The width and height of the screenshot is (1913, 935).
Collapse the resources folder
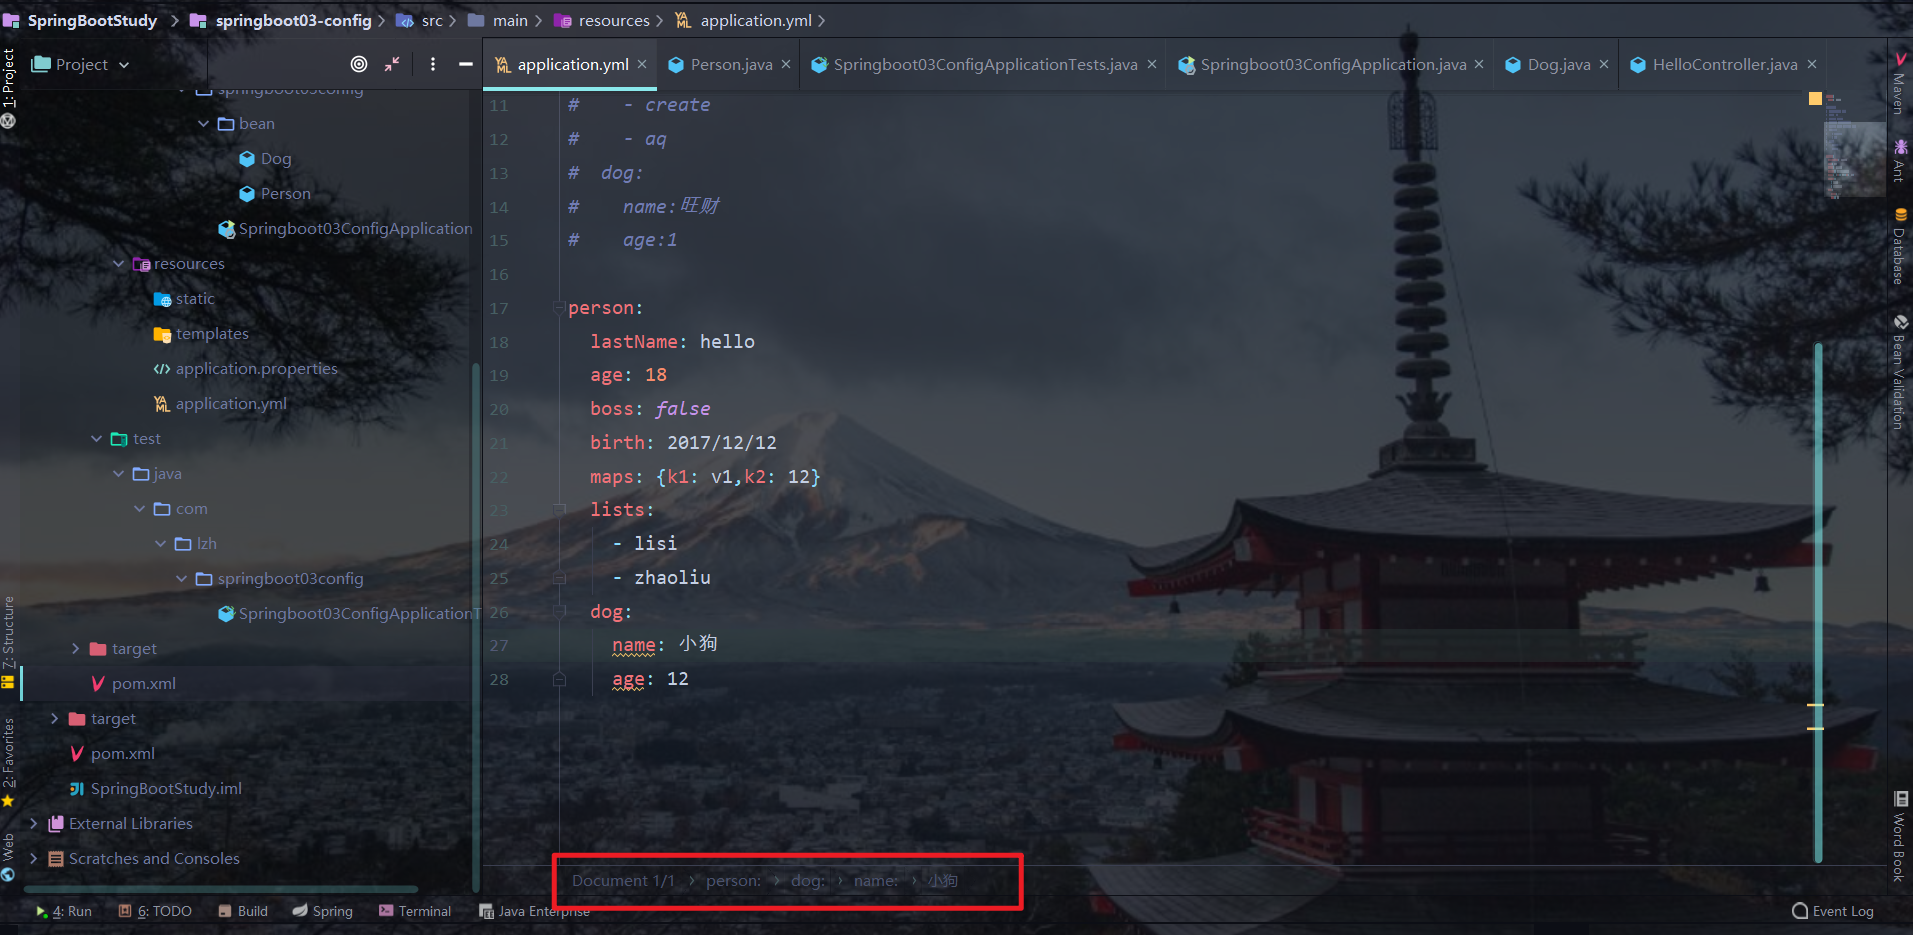click(119, 264)
